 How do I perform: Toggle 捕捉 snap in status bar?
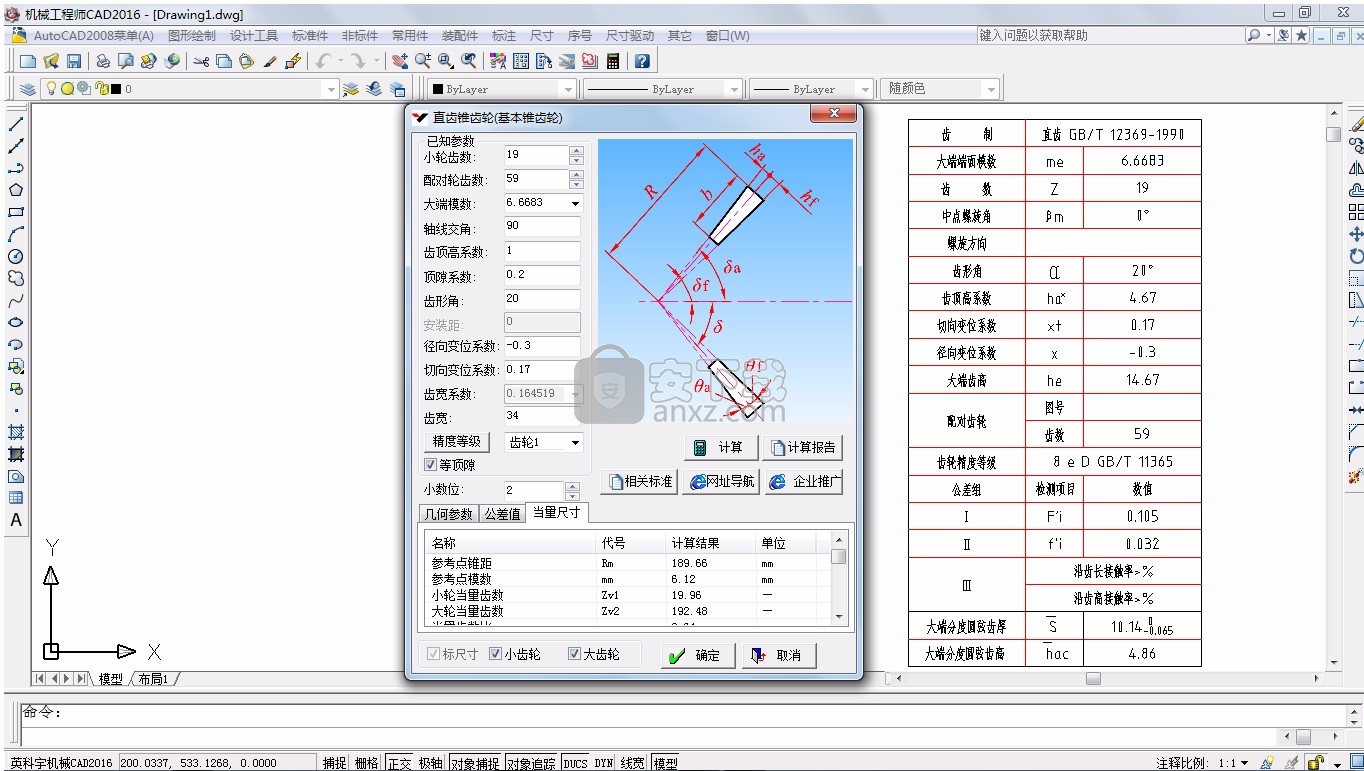coord(335,763)
